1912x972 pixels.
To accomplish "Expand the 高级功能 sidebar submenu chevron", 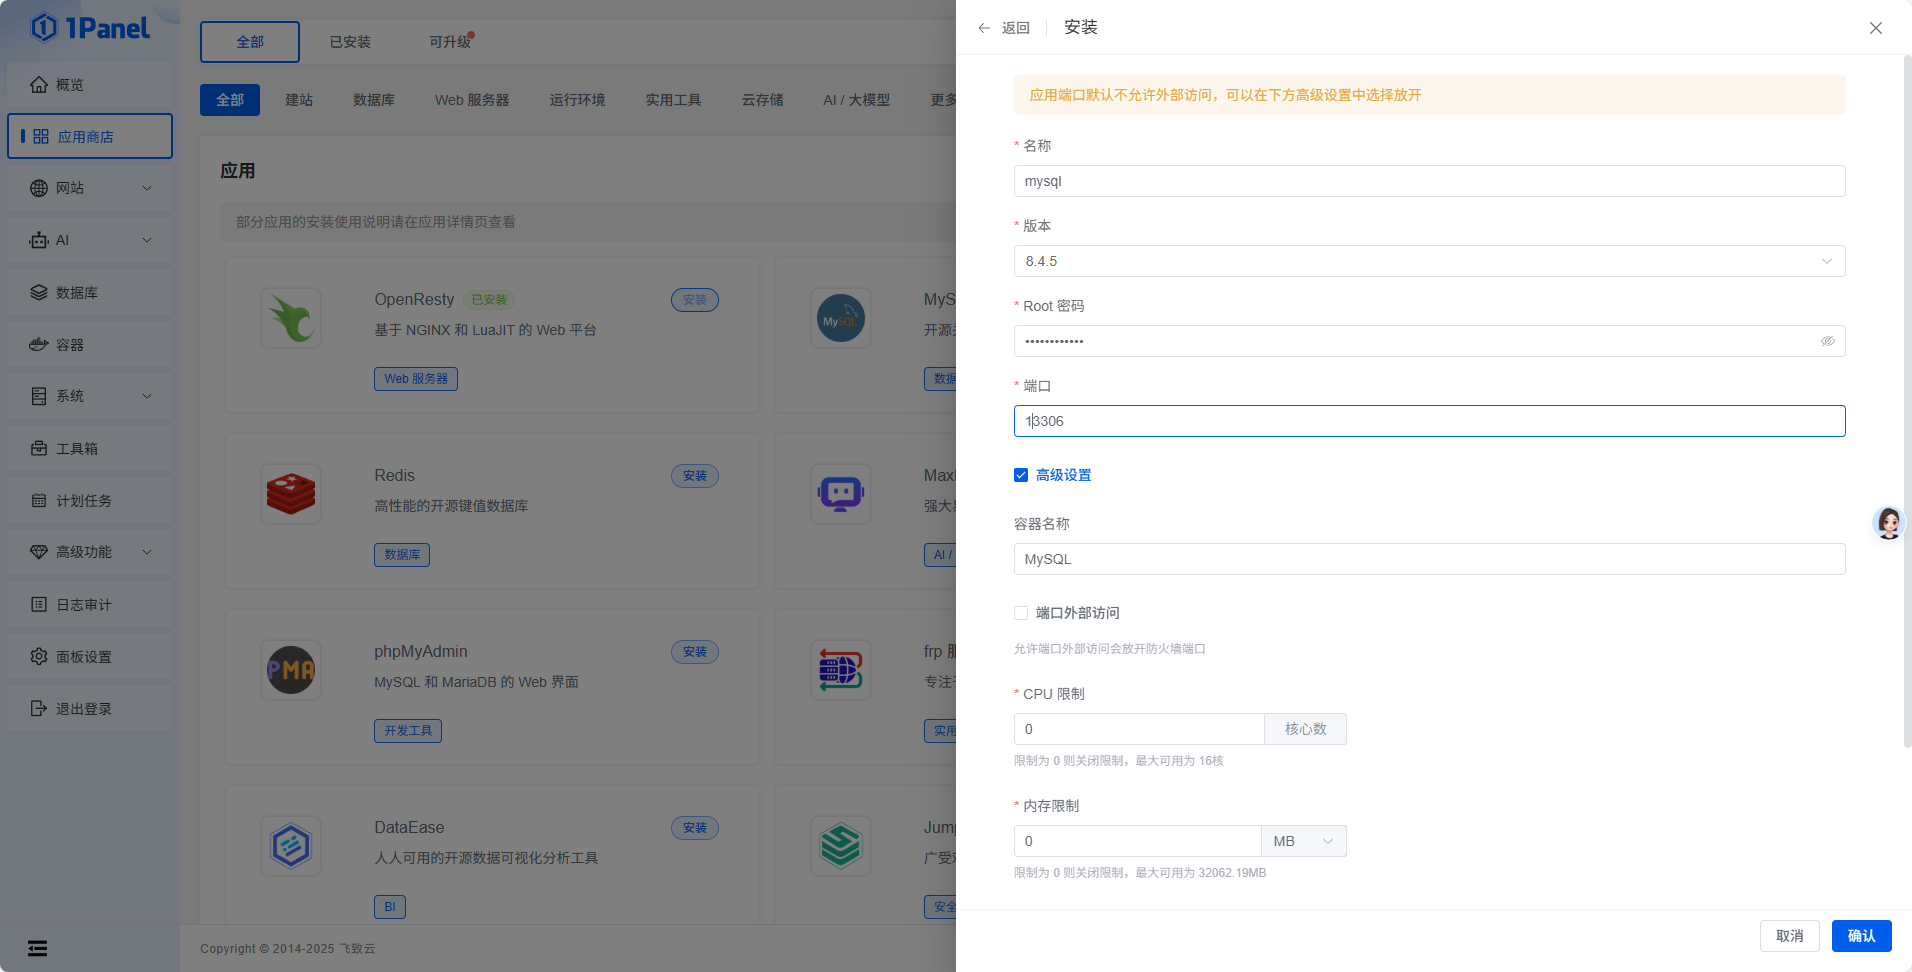I will pos(147,552).
